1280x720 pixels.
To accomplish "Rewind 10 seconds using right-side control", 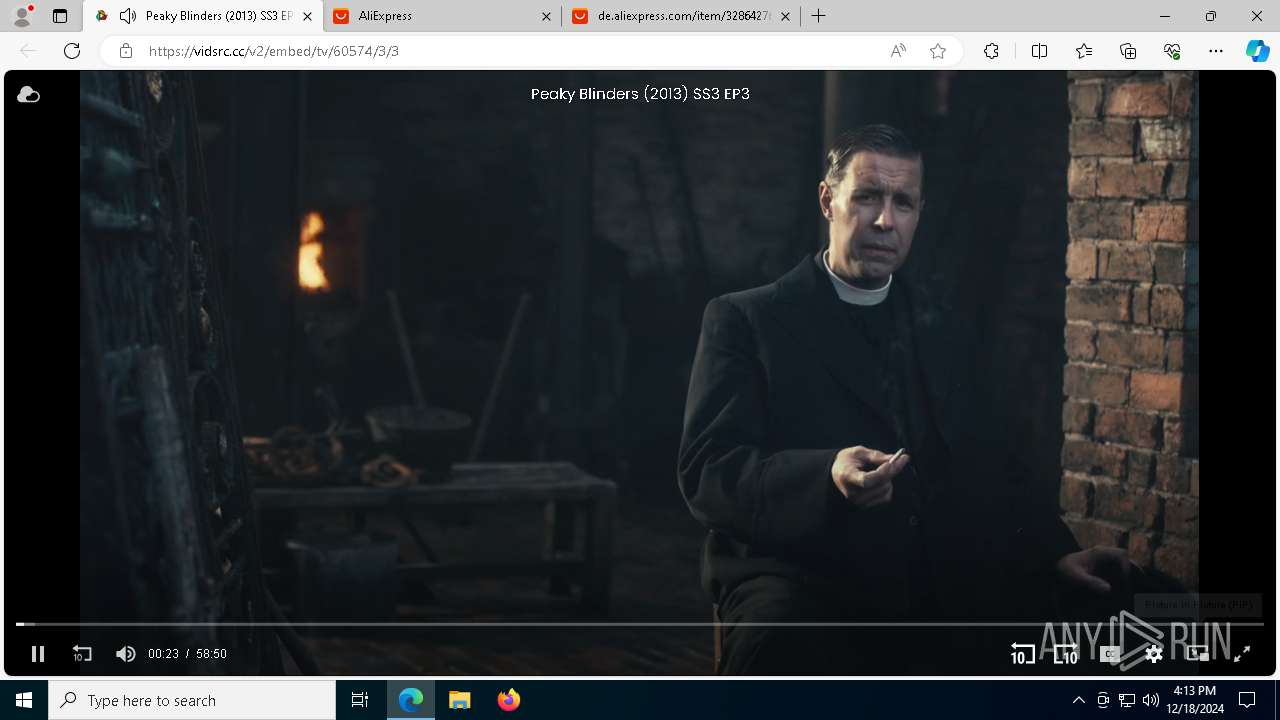I will click(x=1022, y=654).
